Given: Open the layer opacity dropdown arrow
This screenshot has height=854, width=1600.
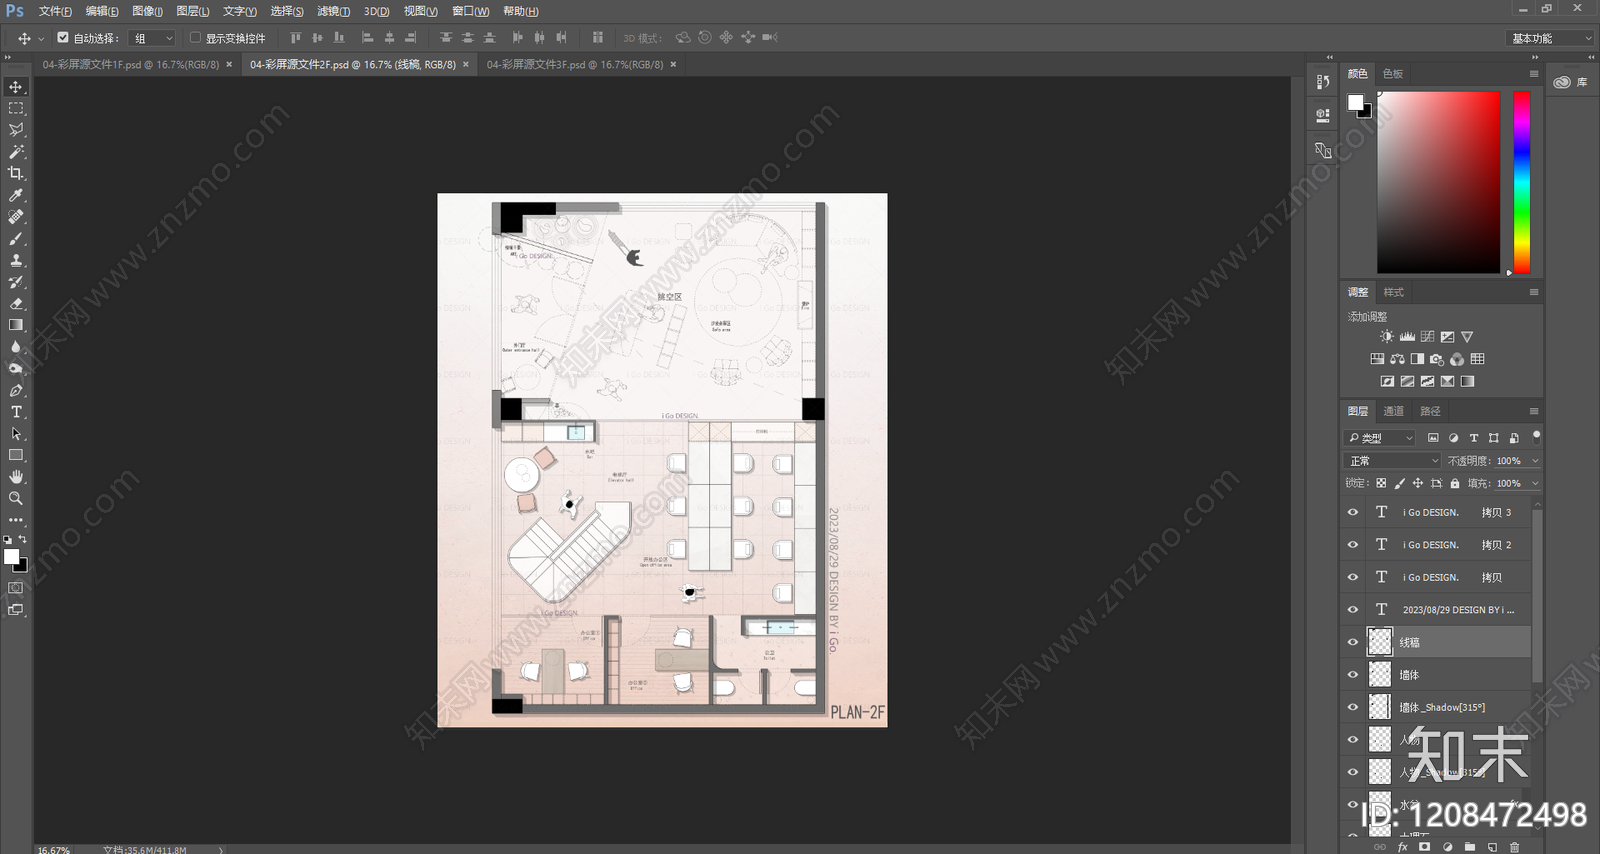Looking at the screenshot, I should 1535,461.
